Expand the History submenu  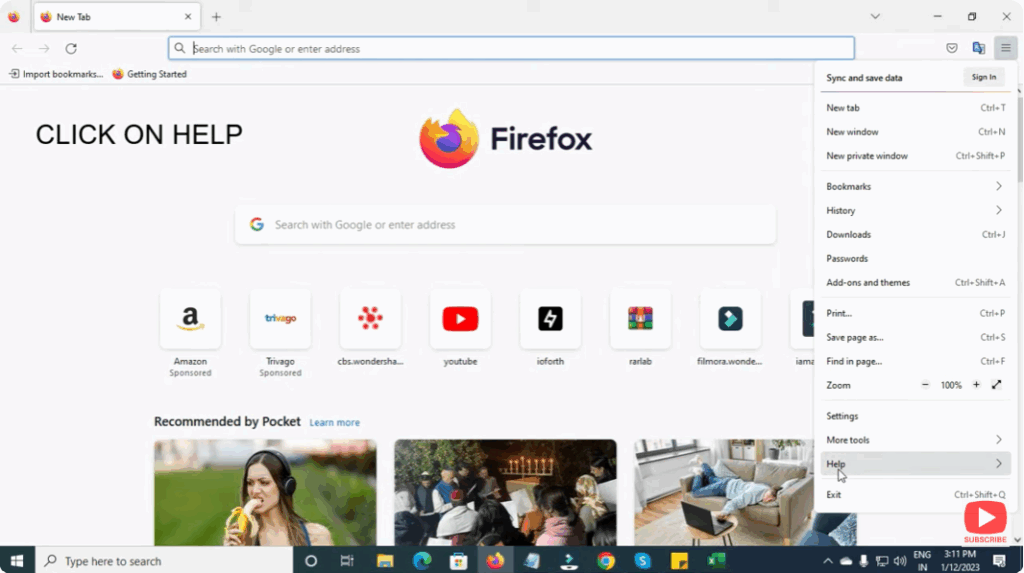tap(914, 211)
